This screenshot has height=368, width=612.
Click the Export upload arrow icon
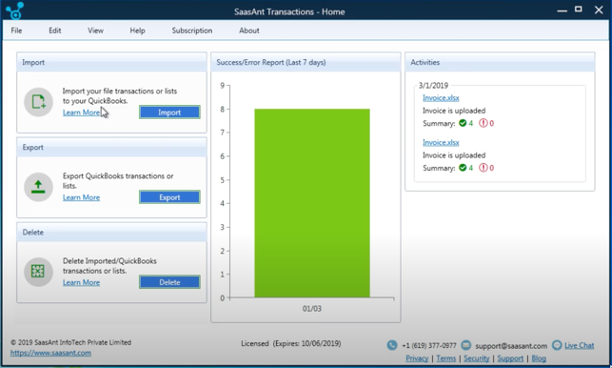38,187
